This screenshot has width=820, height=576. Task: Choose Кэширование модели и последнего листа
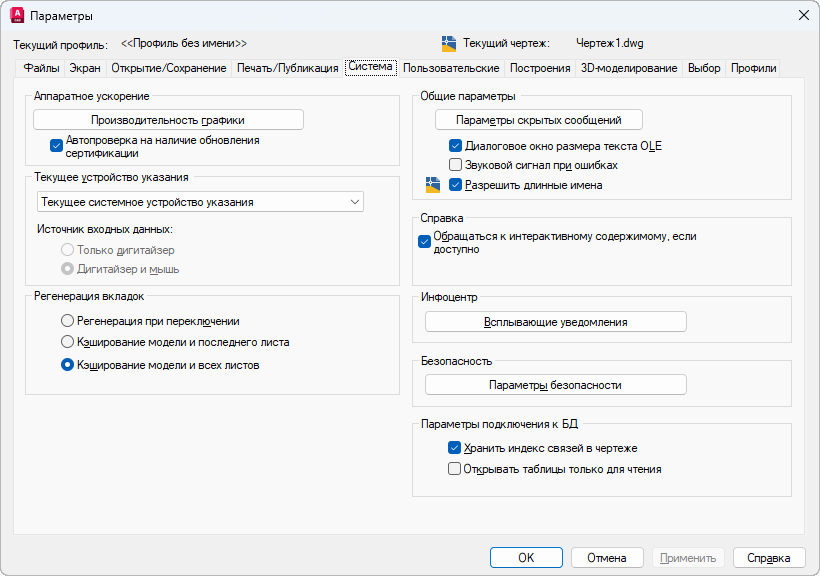click(68, 342)
